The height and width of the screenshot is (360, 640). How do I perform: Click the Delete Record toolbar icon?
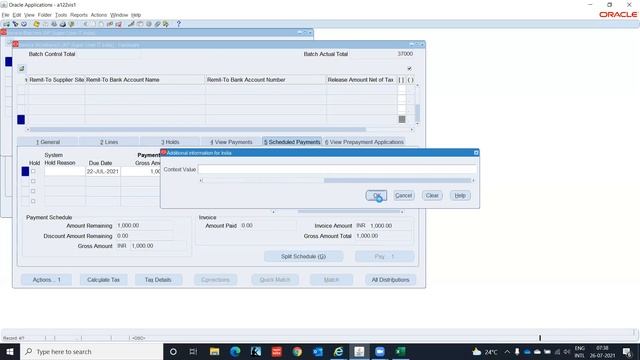pos(118,24)
